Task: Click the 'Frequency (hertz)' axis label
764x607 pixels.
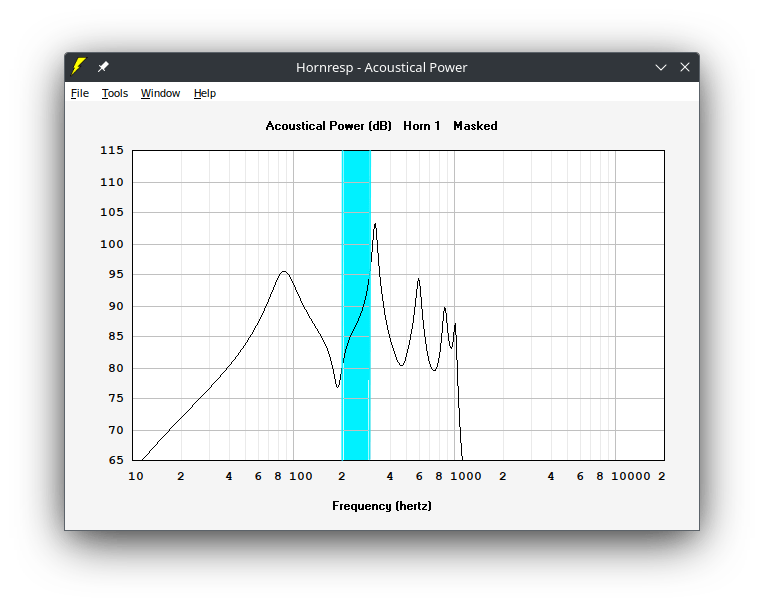Action: 382,506
